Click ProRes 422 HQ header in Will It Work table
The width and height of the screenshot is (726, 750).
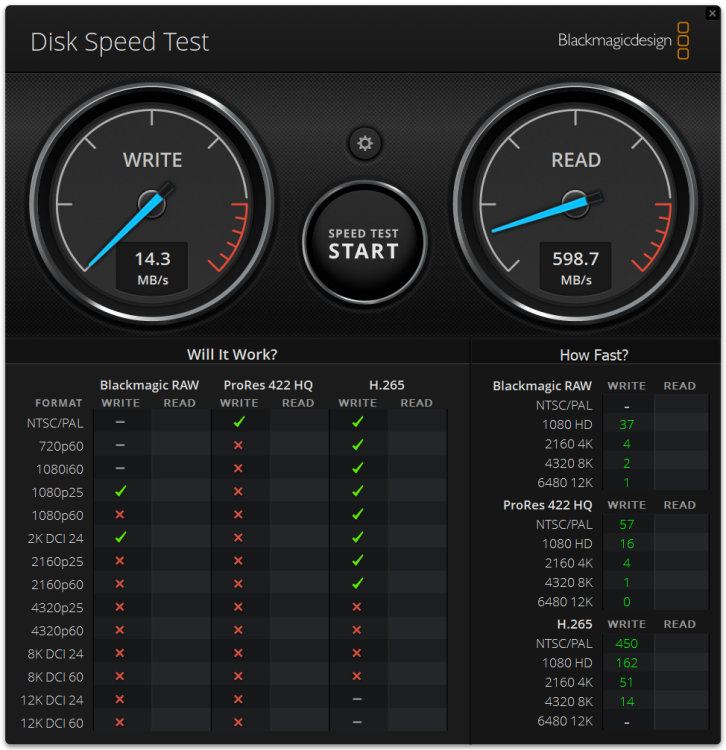[268, 385]
